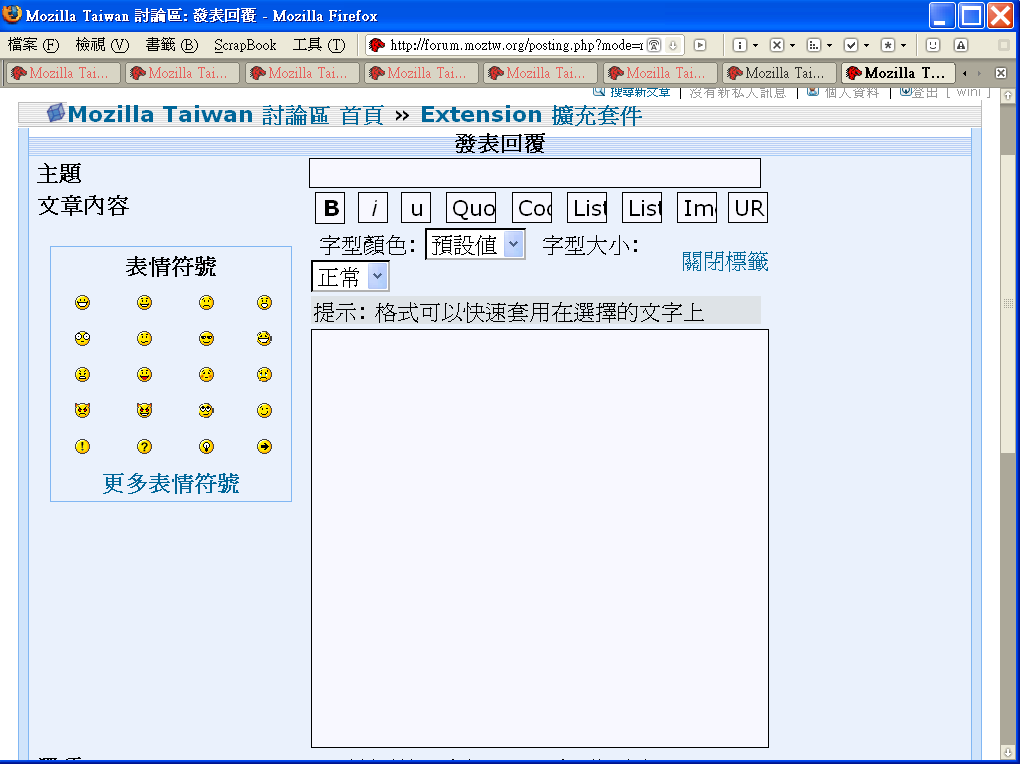Insert the winking smiley
Screen dimensions: 1020x764
point(264,410)
